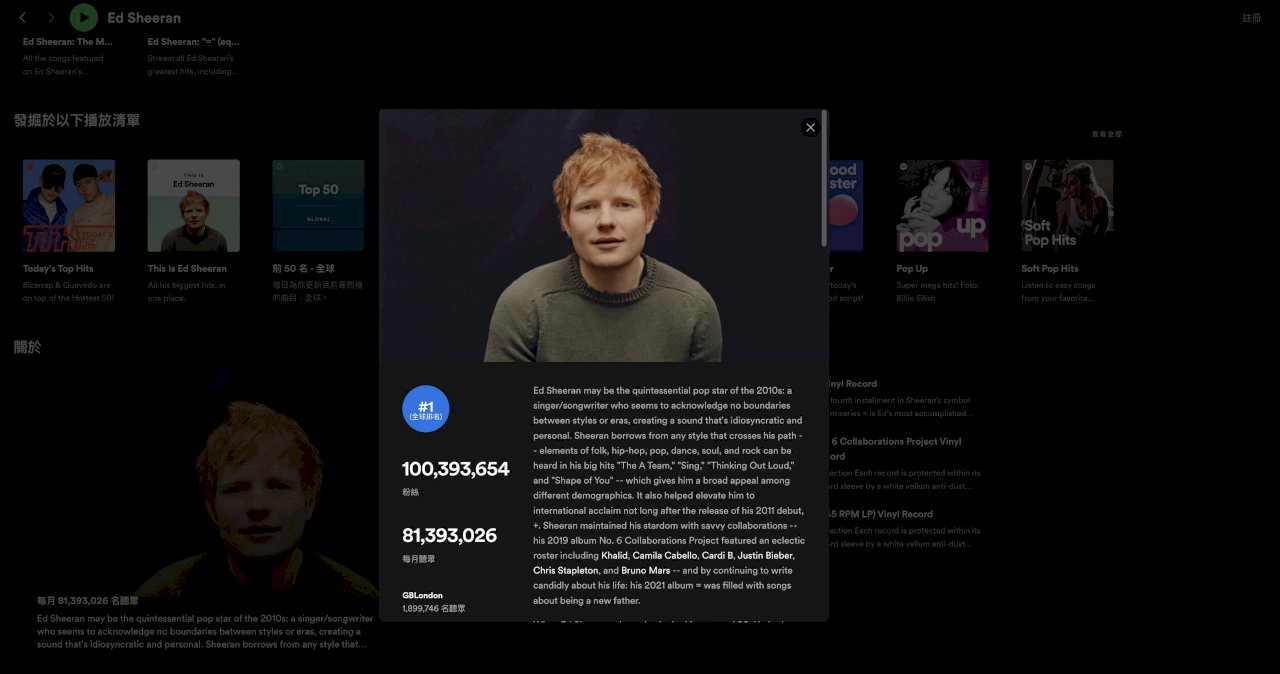Click the #1 global ranking badge
Image resolution: width=1280 pixels, height=674 pixels.
click(x=426, y=409)
